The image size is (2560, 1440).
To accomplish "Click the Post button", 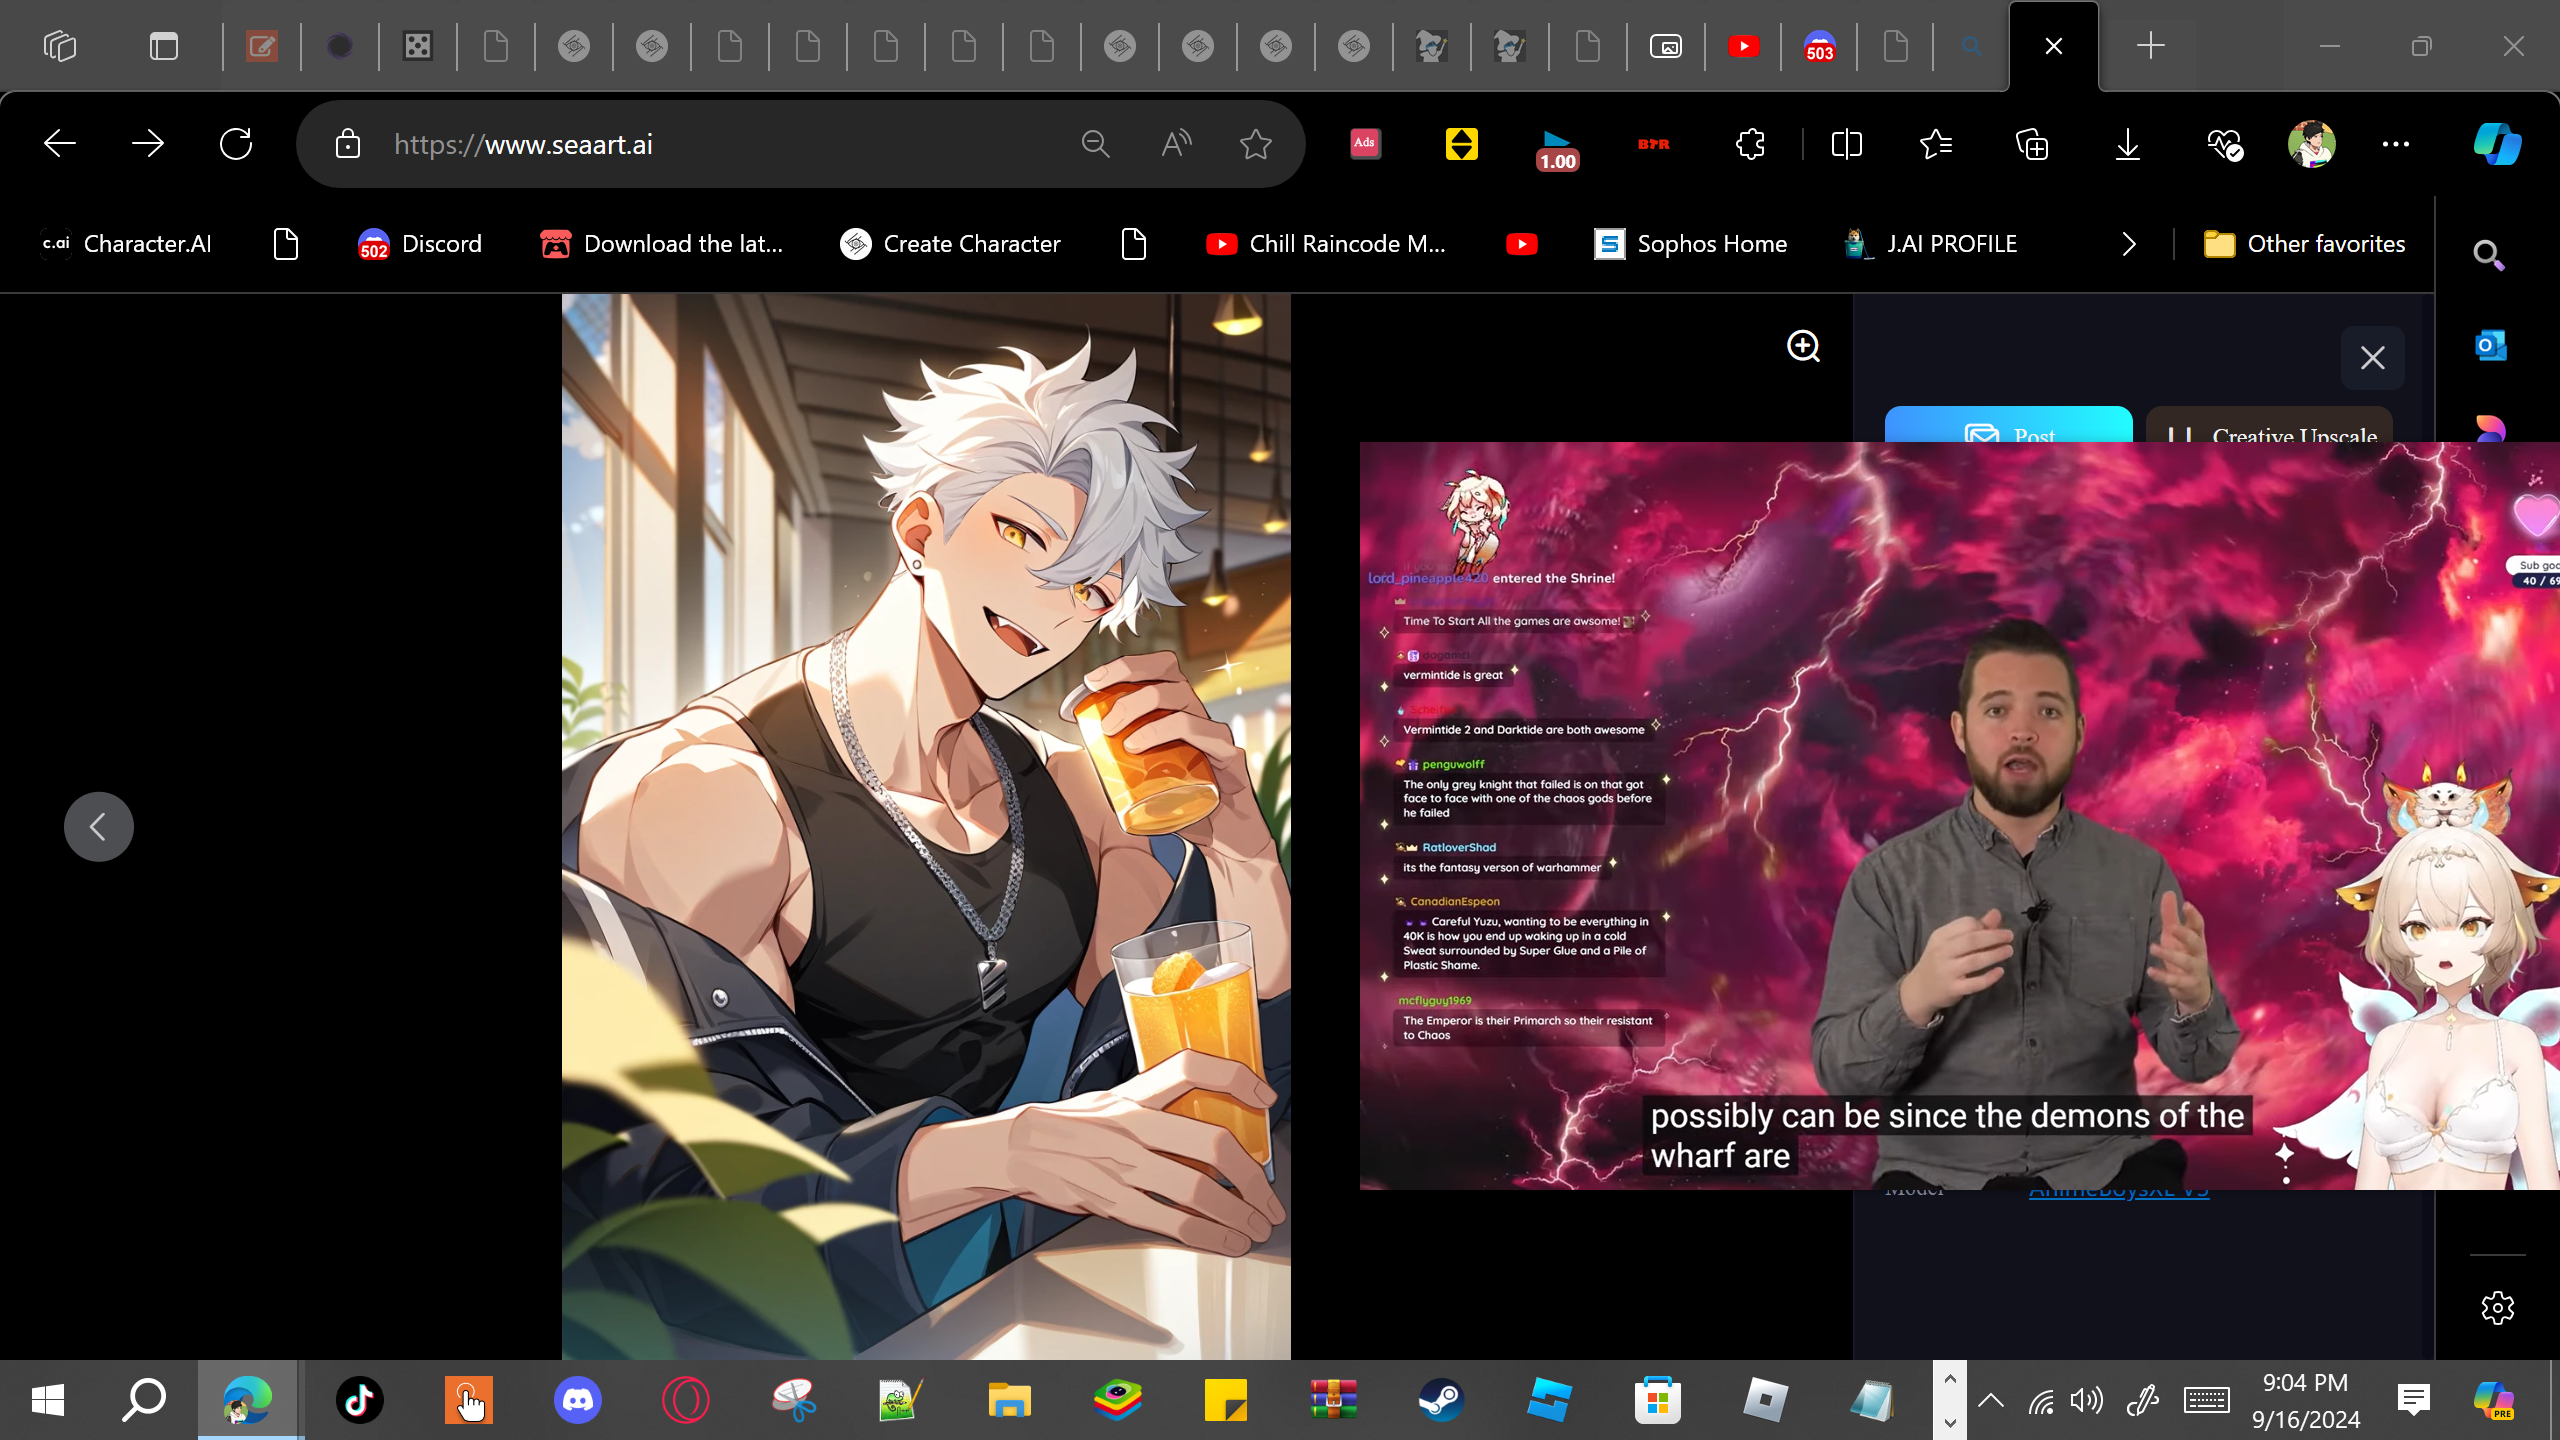I will (x=2008, y=425).
